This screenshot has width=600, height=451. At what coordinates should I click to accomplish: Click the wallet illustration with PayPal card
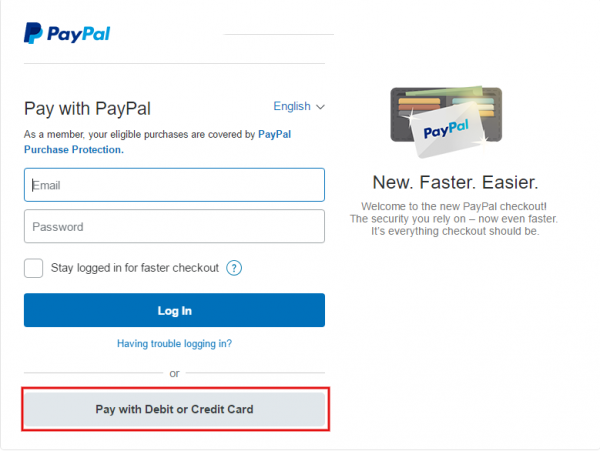click(x=446, y=122)
